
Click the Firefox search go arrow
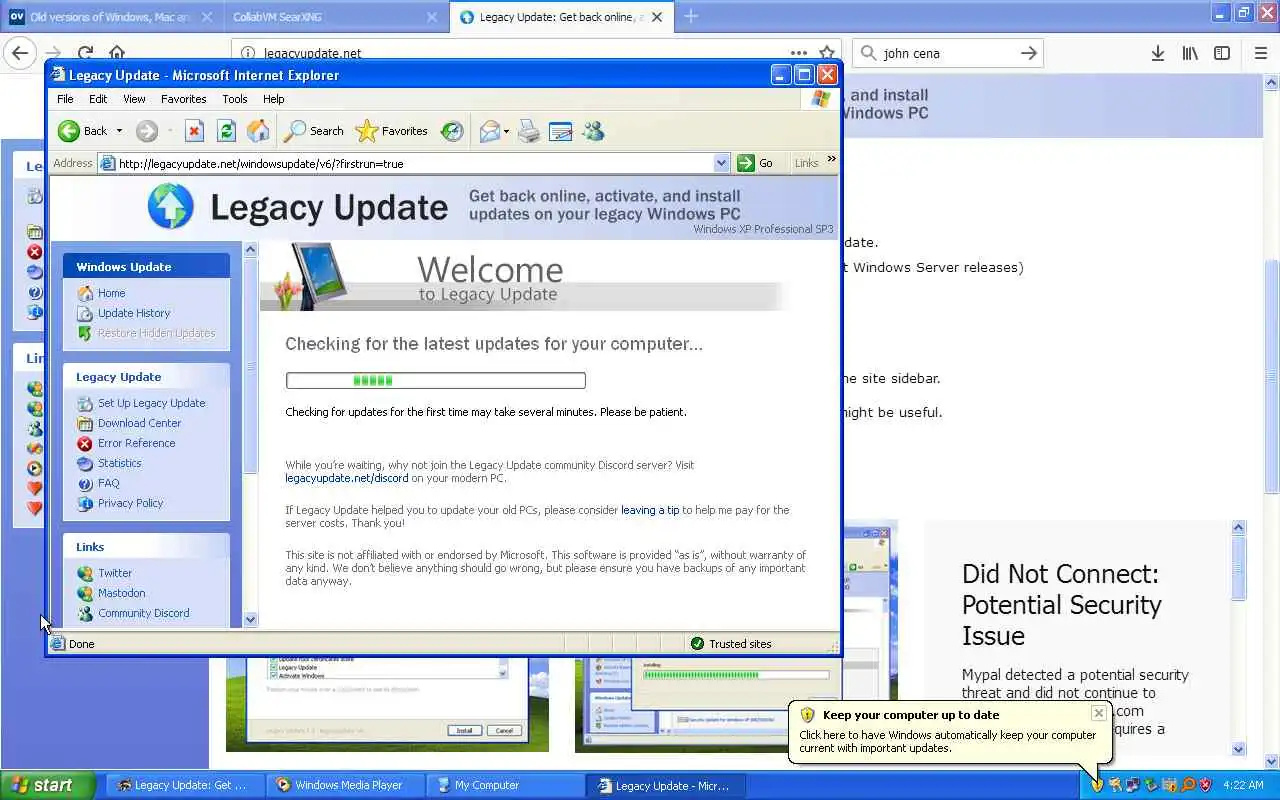(1029, 53)
